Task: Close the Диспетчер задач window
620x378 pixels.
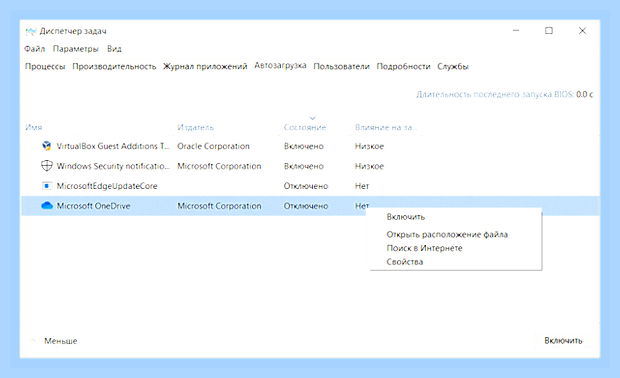Action: point(582,30)
